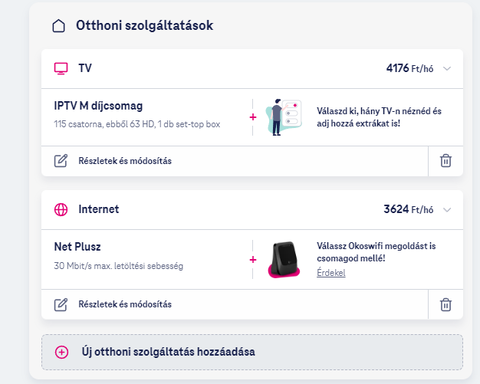The height and width of the screenshot is (384, 480).
Task: Click the pink plus sign beside router image
Action: [x=253, y=259]
